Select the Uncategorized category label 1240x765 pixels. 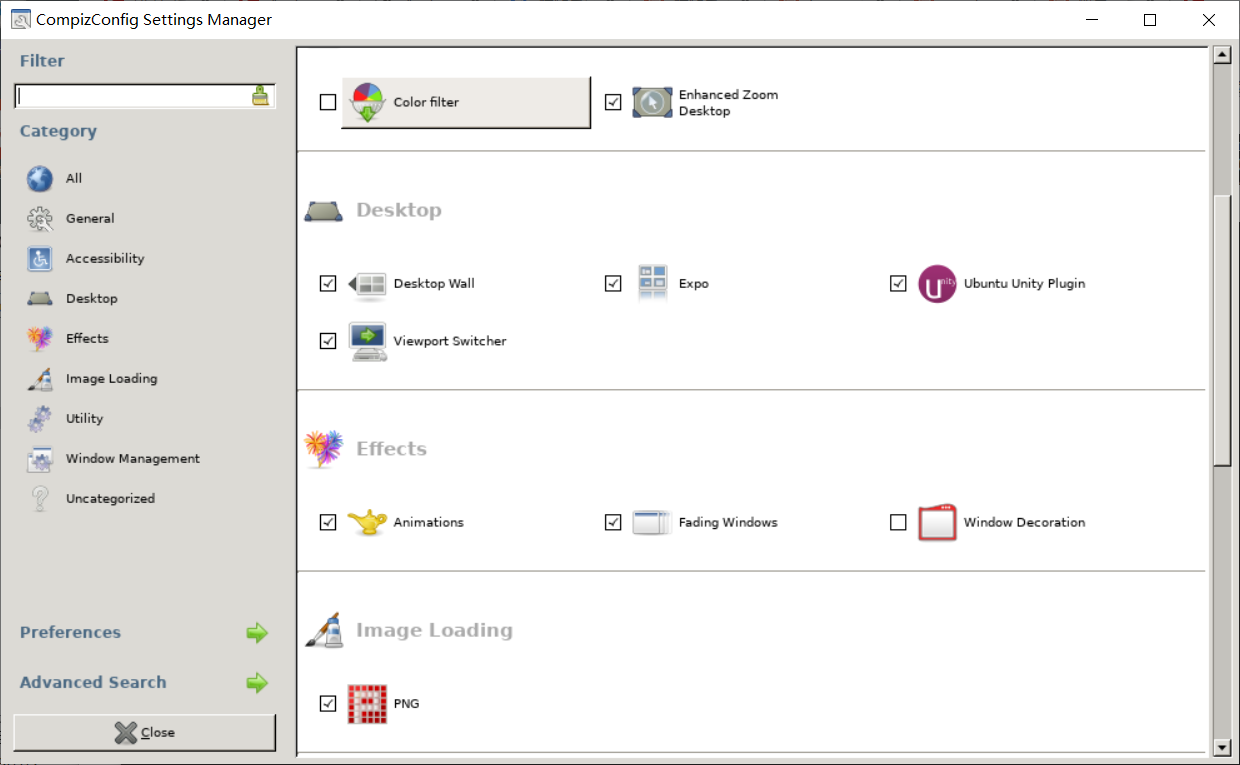[110, 499]
